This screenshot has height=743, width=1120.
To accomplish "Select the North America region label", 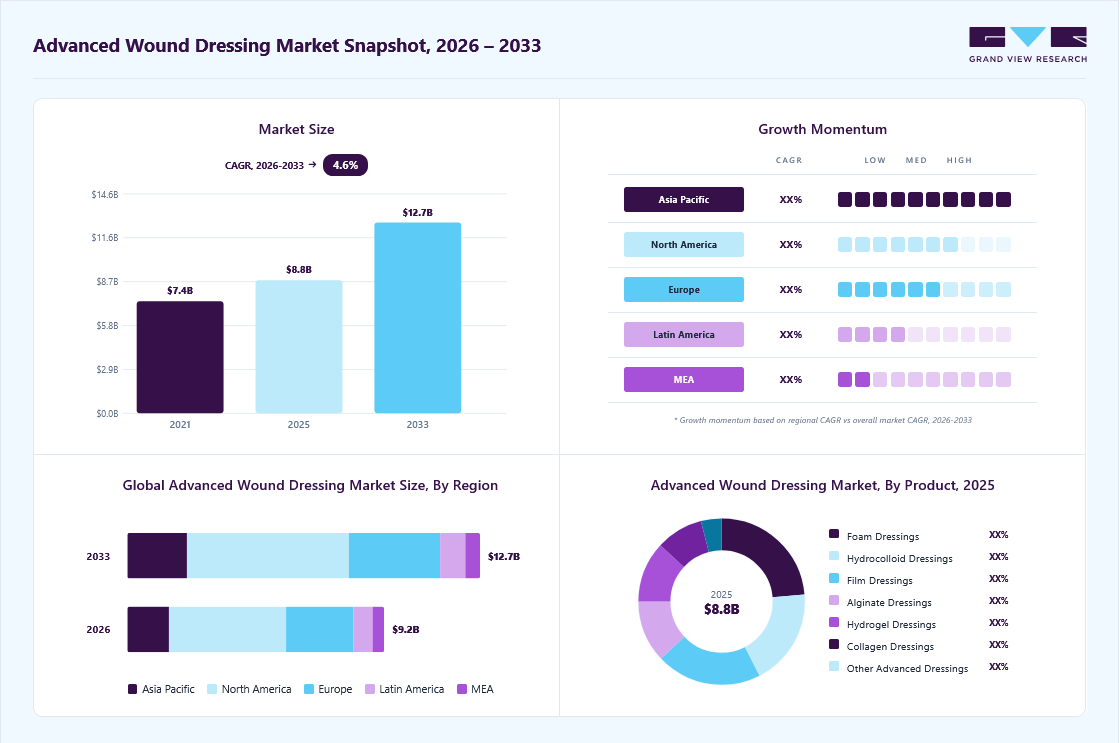I will (x=684, y=244).
